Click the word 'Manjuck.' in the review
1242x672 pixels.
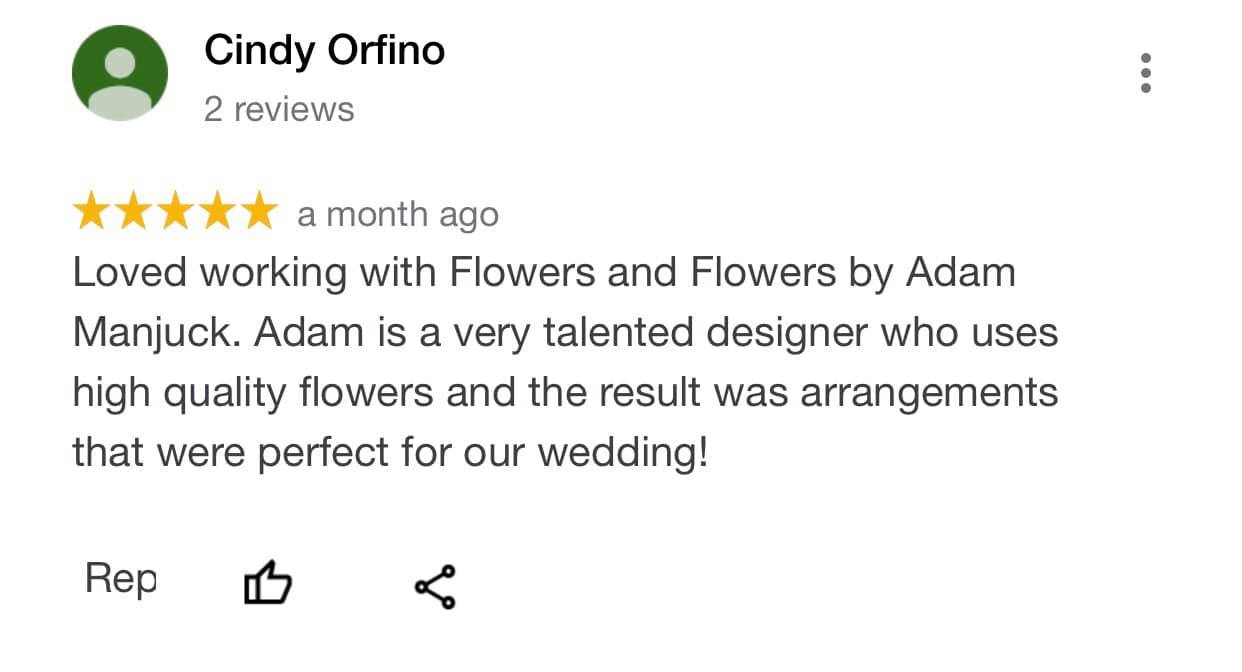[156, 333]
